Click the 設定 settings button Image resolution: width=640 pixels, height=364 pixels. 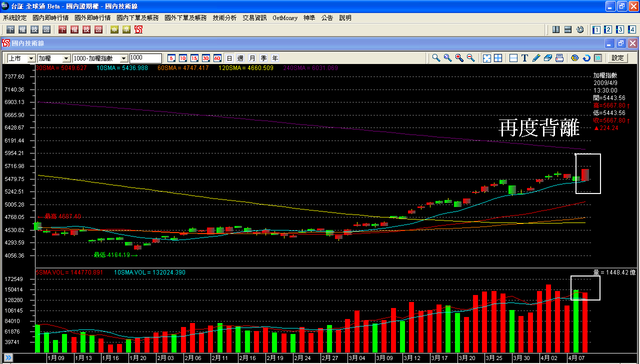[617, 58]
